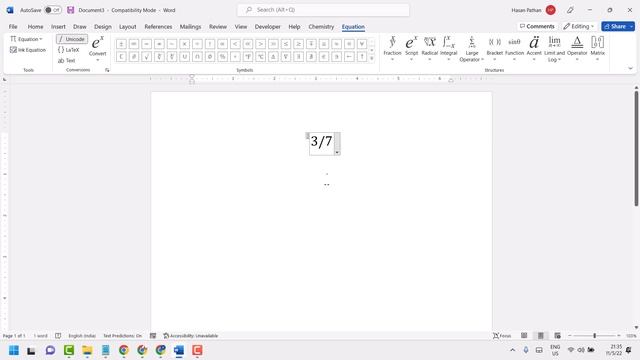The image size is (640, 360).
Task: Insert the less-than symbol
Action: click(x=236, y=44)
